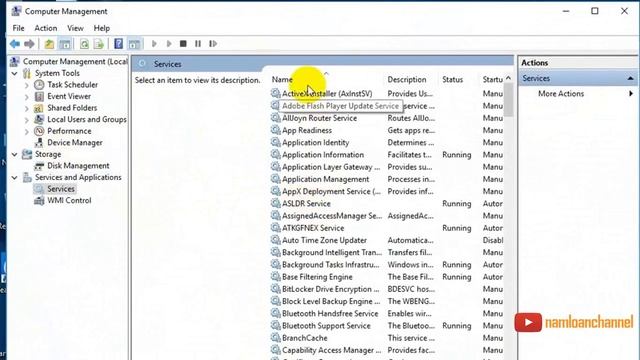This screenshot has width=640, height=360.
Task: Expand Local Users and Groups node
Action: pos(27,120)
